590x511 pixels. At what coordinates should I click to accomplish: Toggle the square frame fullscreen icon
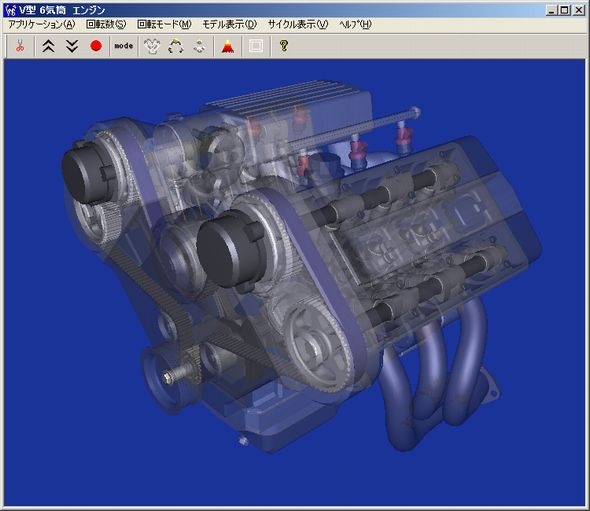click(x=256, y=46)
